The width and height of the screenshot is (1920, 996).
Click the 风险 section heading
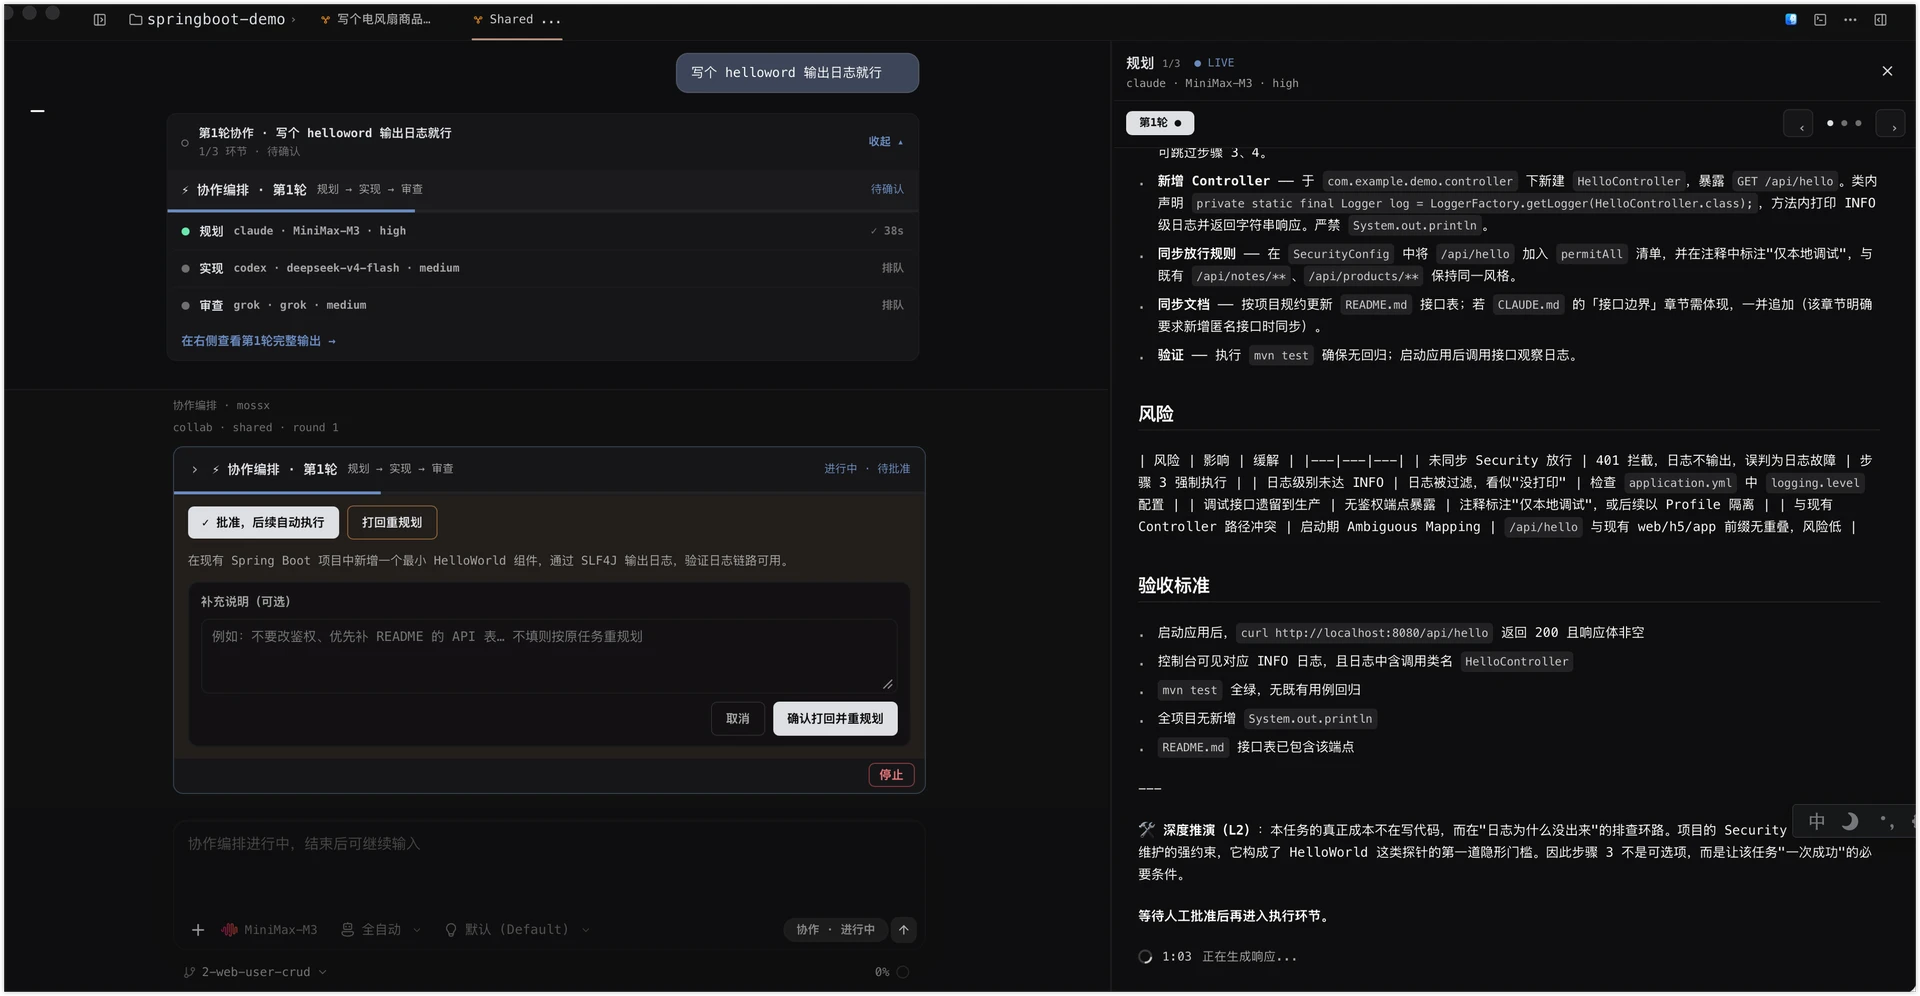[x=1156, y=414]
